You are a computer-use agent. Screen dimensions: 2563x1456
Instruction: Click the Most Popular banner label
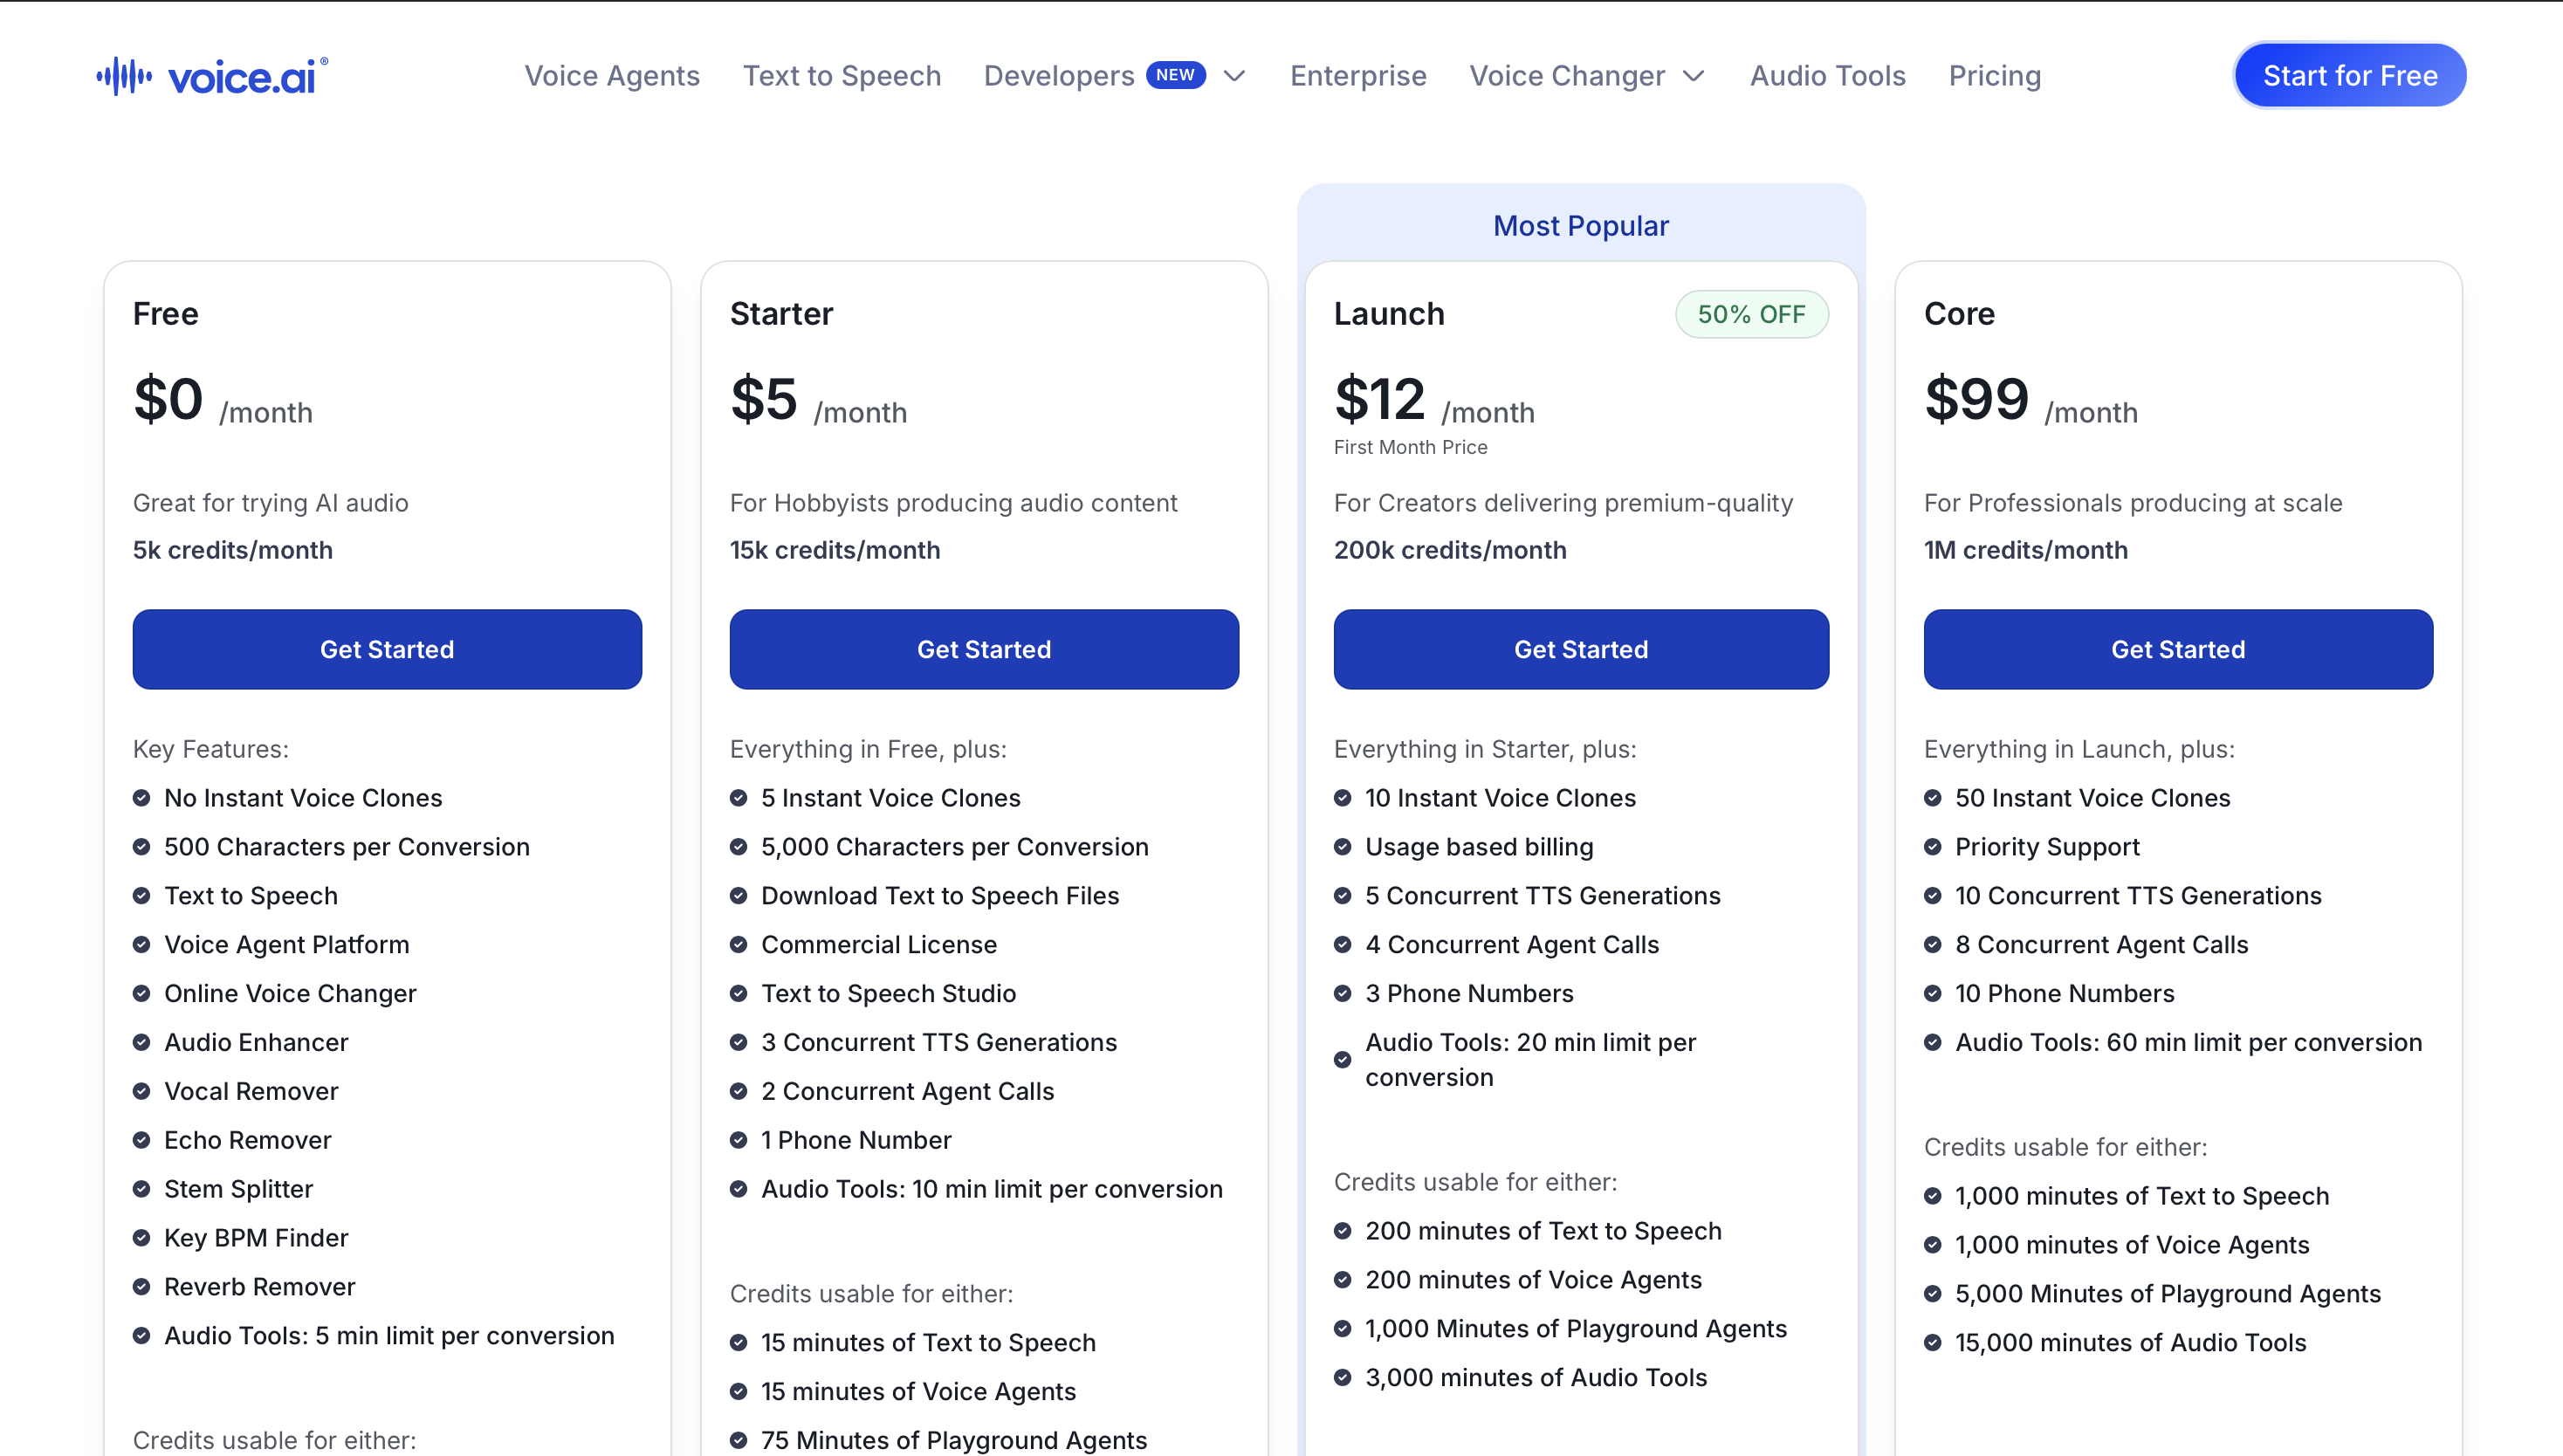click(1581, 226)
